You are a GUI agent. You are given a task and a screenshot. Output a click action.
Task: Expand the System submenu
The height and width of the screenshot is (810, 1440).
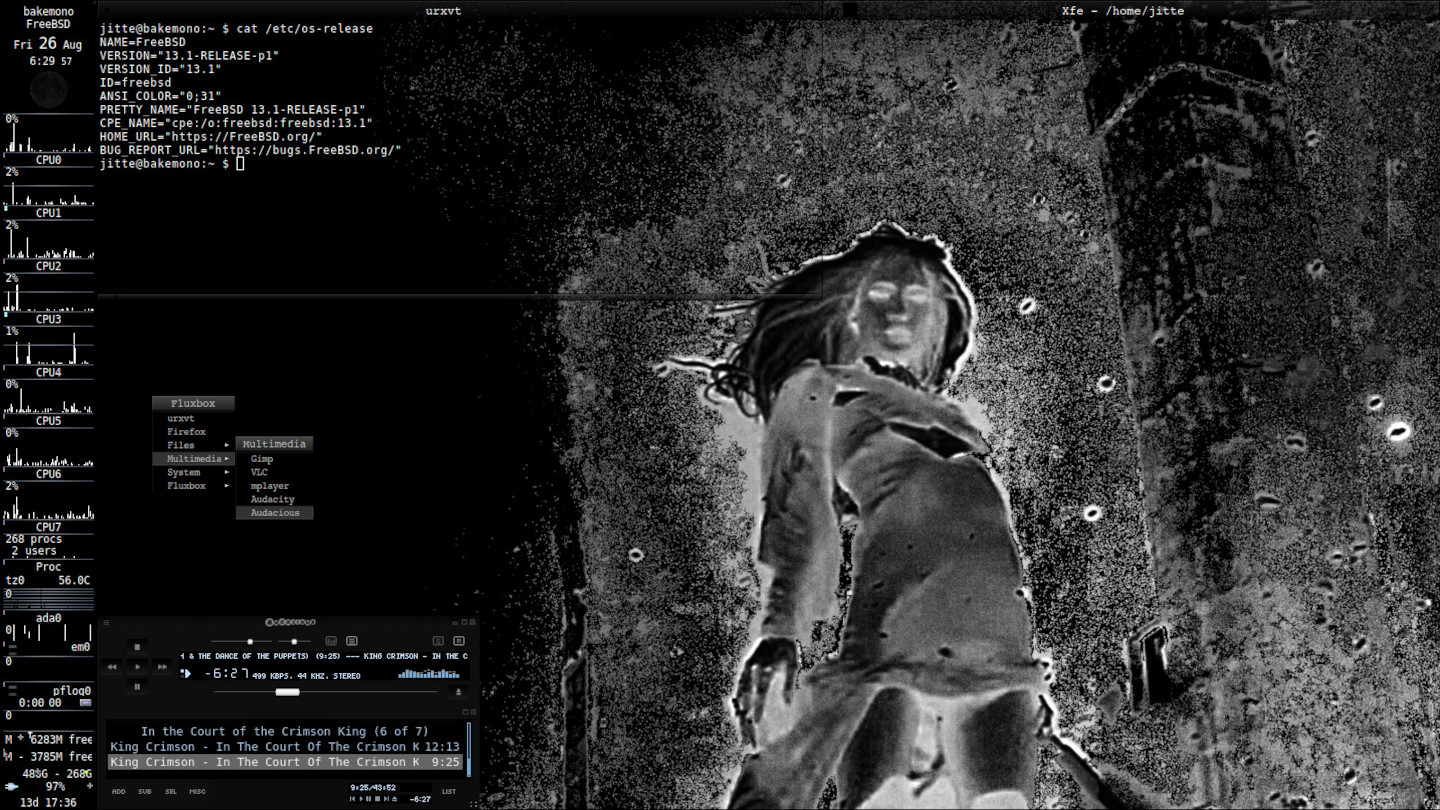tap(193, 472)
